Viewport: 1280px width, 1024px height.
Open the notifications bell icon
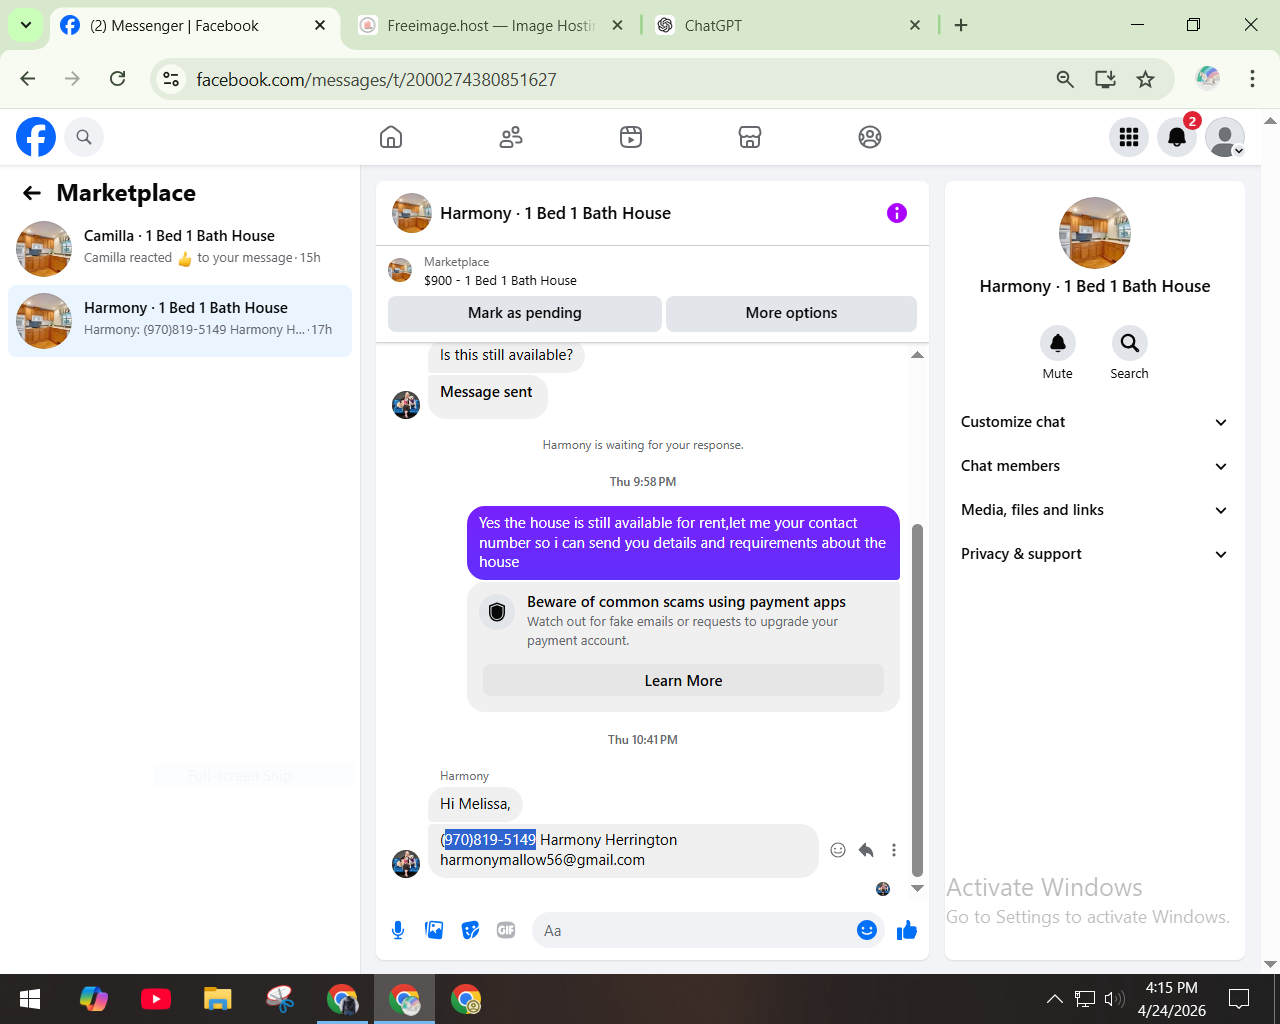(1177, 137)
